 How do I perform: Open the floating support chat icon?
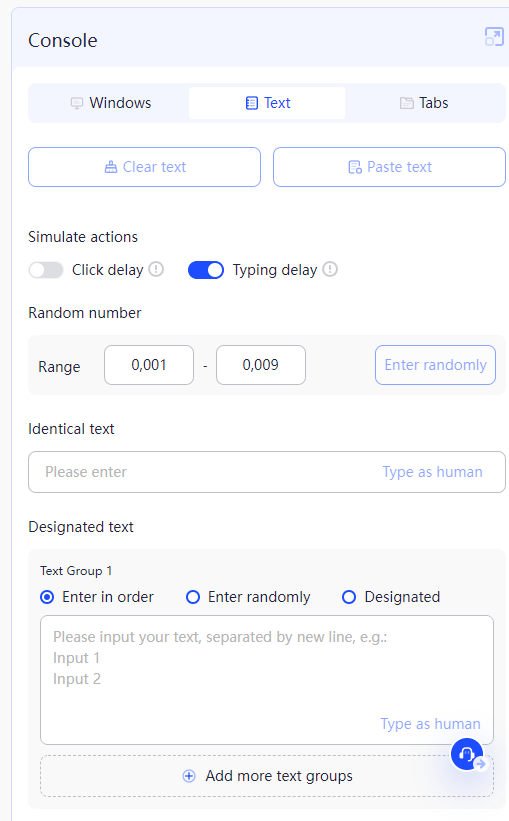click(x=467, y=754)
